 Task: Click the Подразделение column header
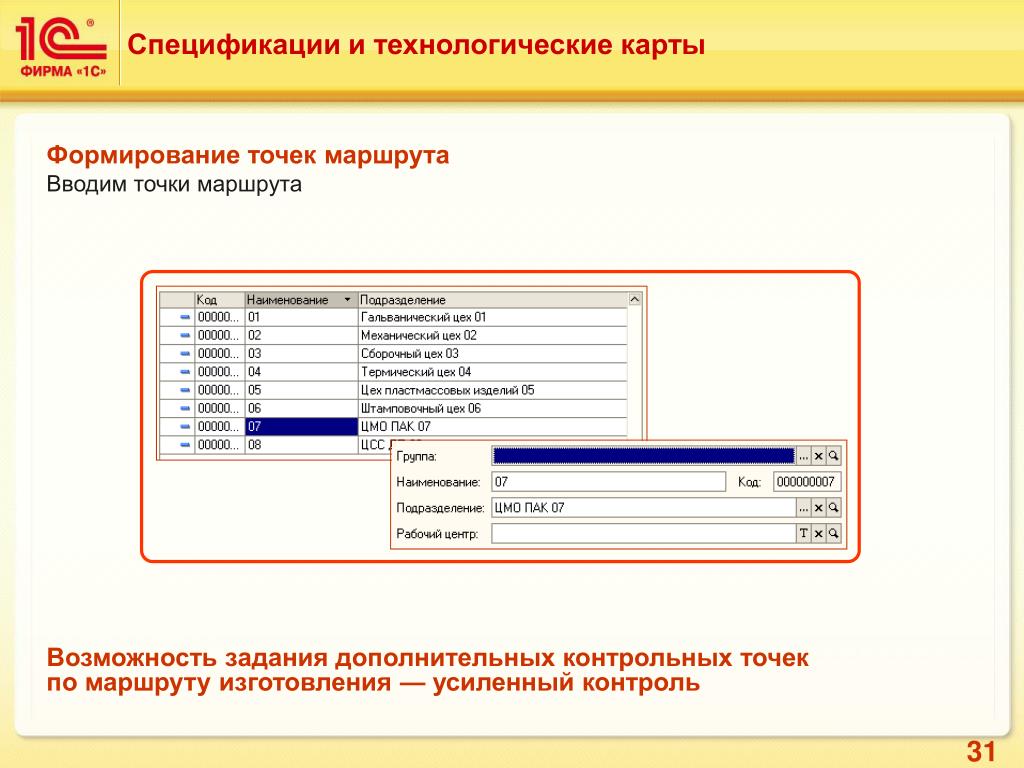492,300
